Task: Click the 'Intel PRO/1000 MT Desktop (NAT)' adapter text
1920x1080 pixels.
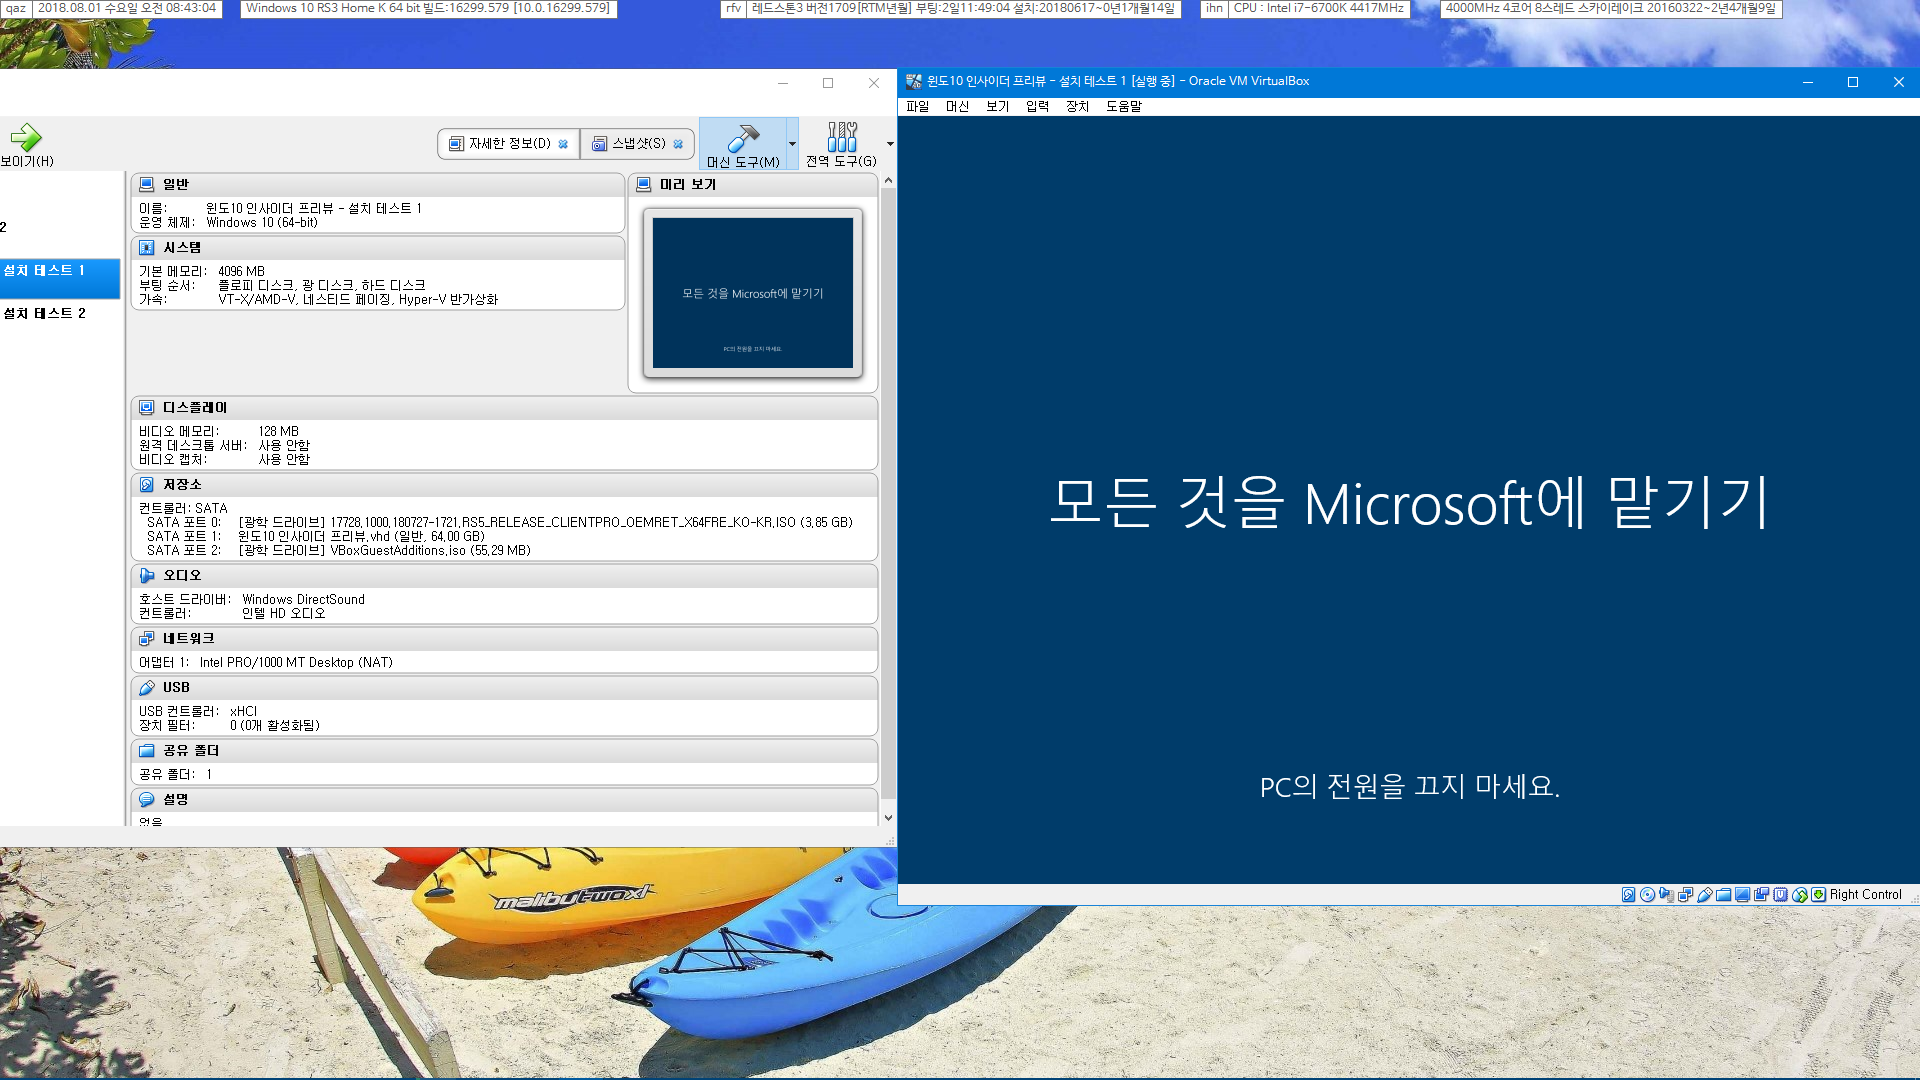Action: (x=296, y=662)
